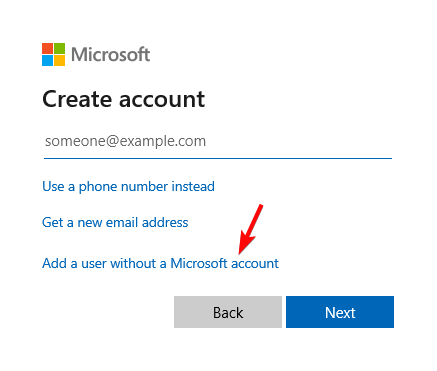Choose Get a new email address
Image resolution: width=437 pixels, height=371 pixels.
point(115,222)
